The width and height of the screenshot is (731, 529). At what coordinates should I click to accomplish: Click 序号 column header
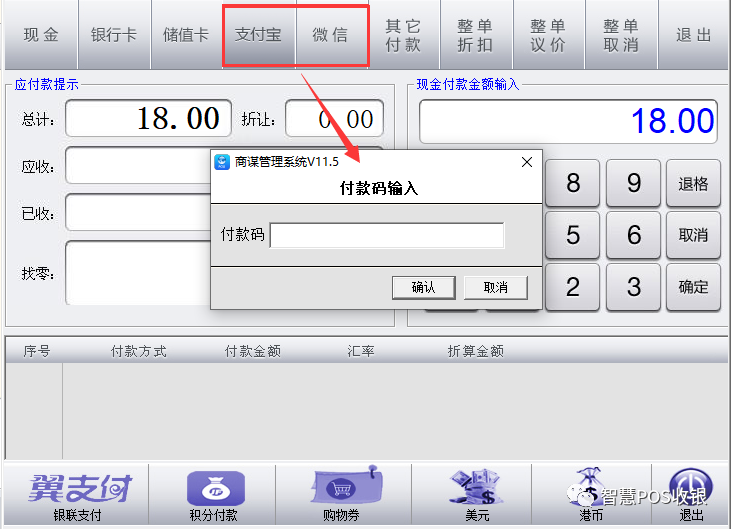coord(36,351)
